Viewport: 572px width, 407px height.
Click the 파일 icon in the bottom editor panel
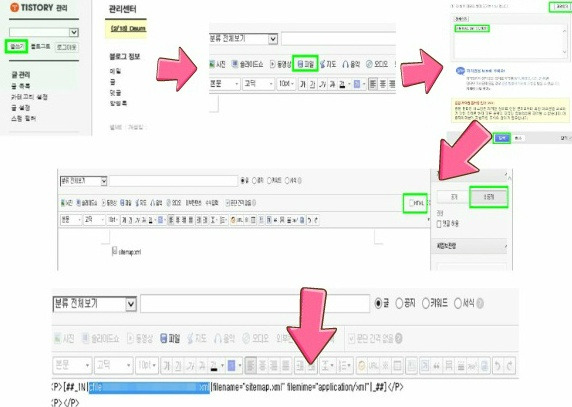tap(170, 339)
